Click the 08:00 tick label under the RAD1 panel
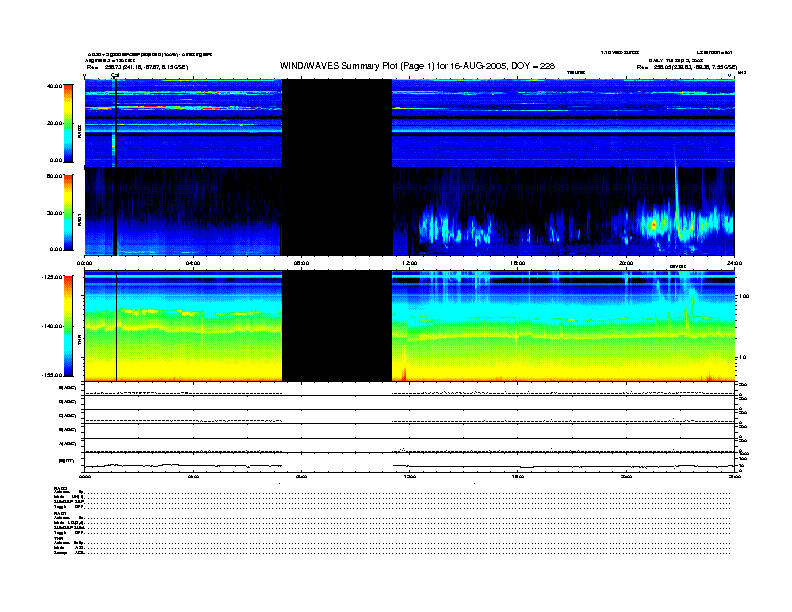792x612 pixels. click(x=301, y=263)
